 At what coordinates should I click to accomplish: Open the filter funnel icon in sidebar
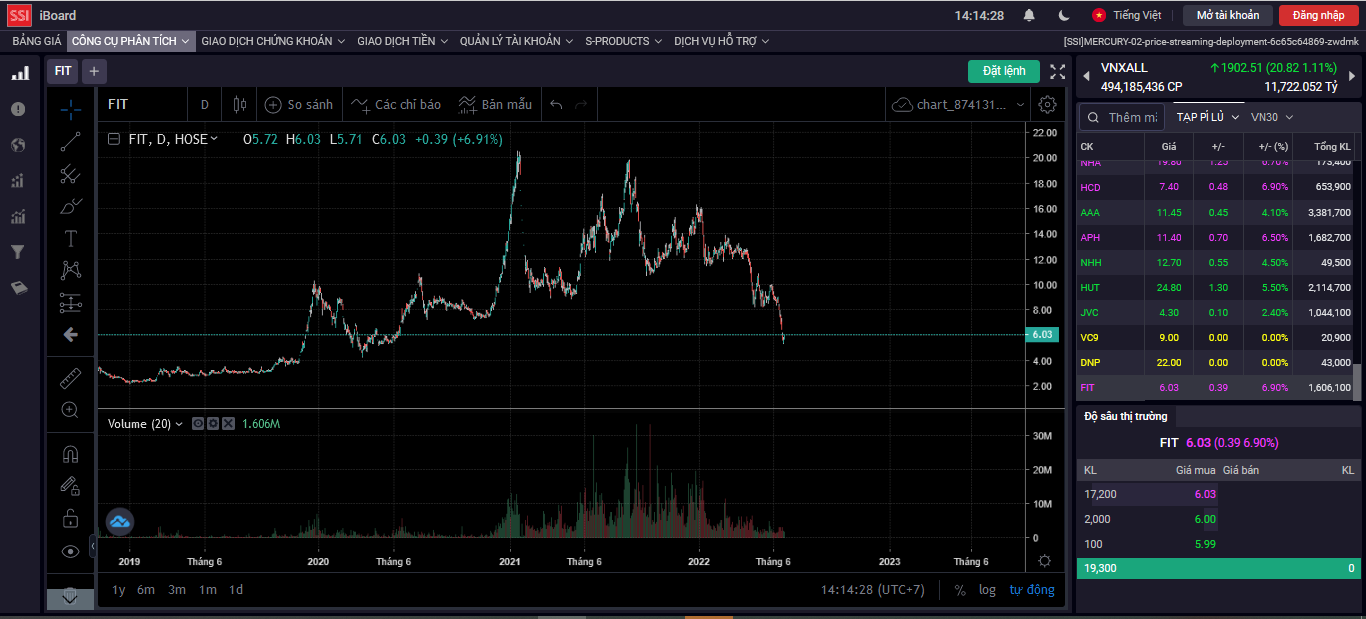18,252
